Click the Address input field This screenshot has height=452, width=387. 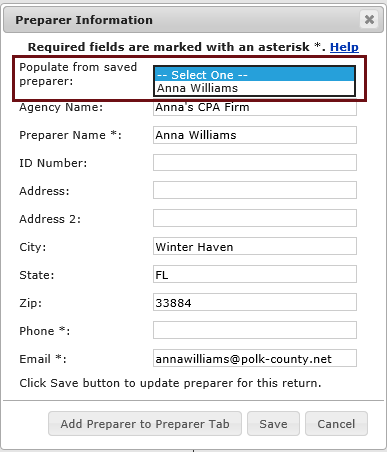255,190
